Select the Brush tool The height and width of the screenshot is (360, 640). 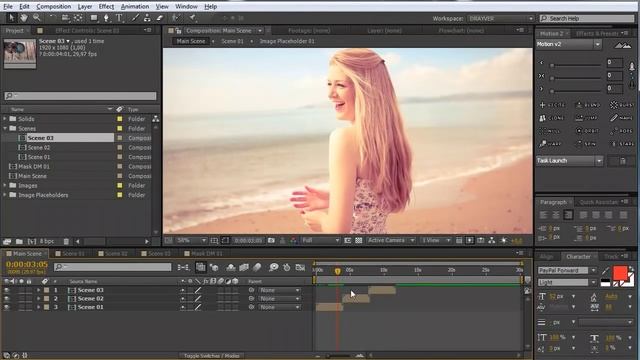135,18
